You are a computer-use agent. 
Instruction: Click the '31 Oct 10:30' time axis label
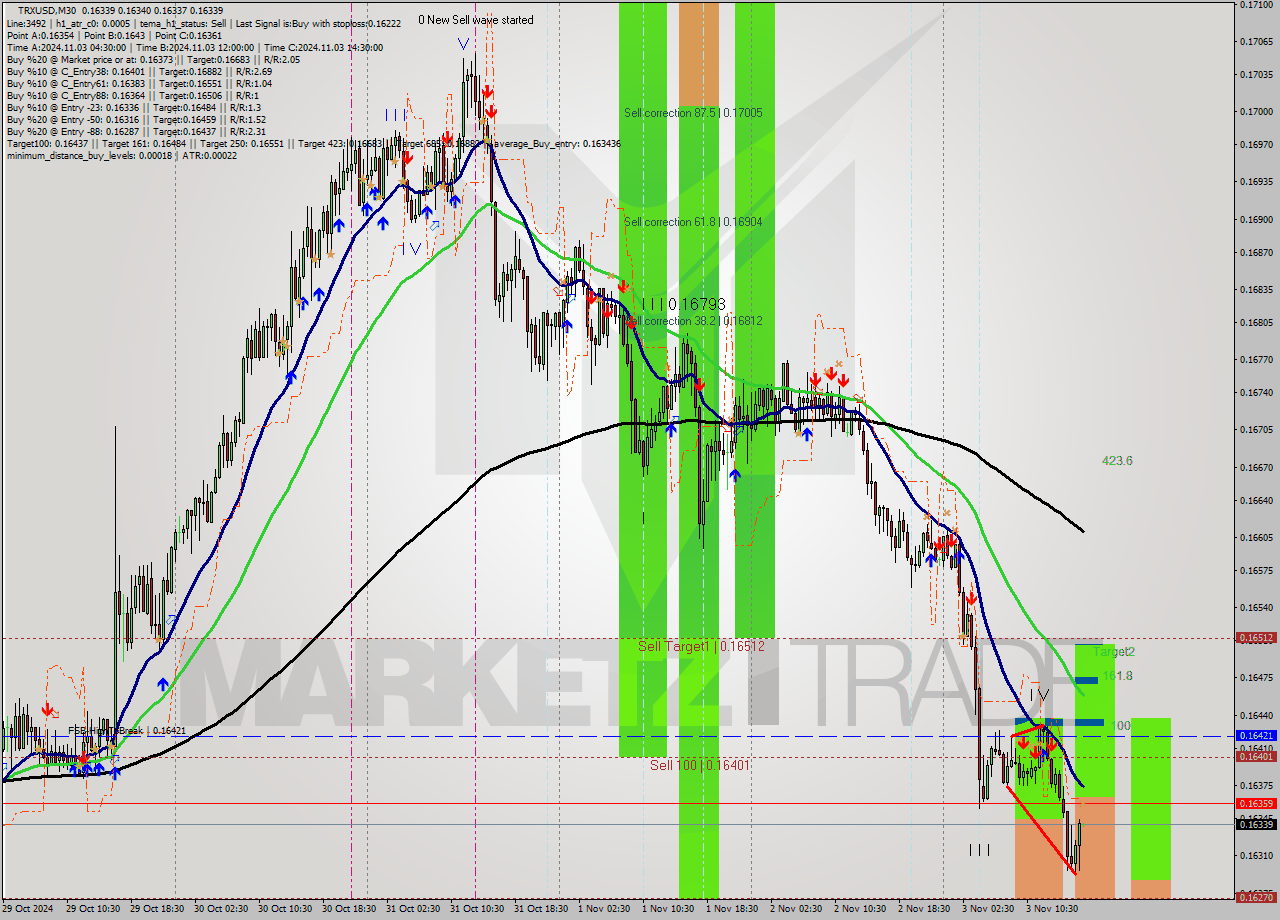[477, 909]
